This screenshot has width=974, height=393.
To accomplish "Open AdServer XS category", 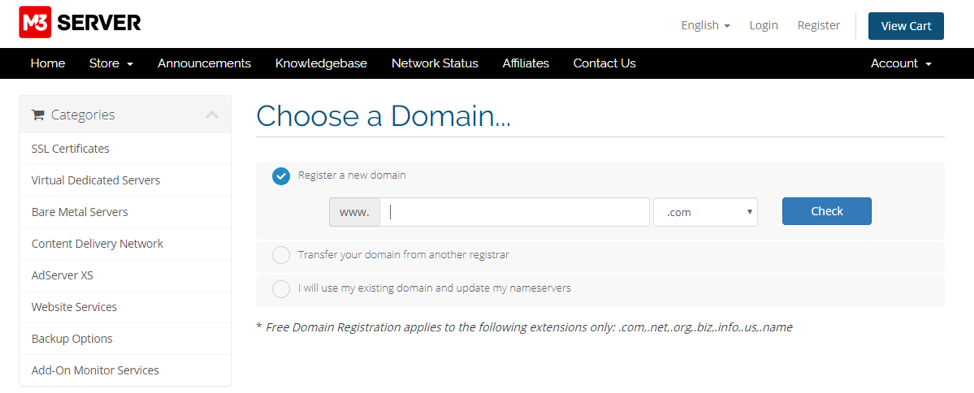I will click(x=125, y=276).
